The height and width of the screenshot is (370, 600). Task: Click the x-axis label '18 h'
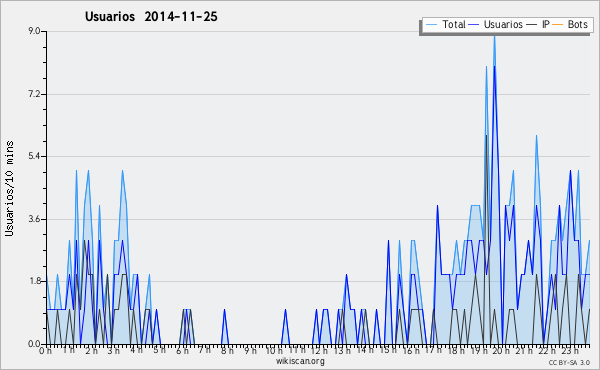[456, 350]
